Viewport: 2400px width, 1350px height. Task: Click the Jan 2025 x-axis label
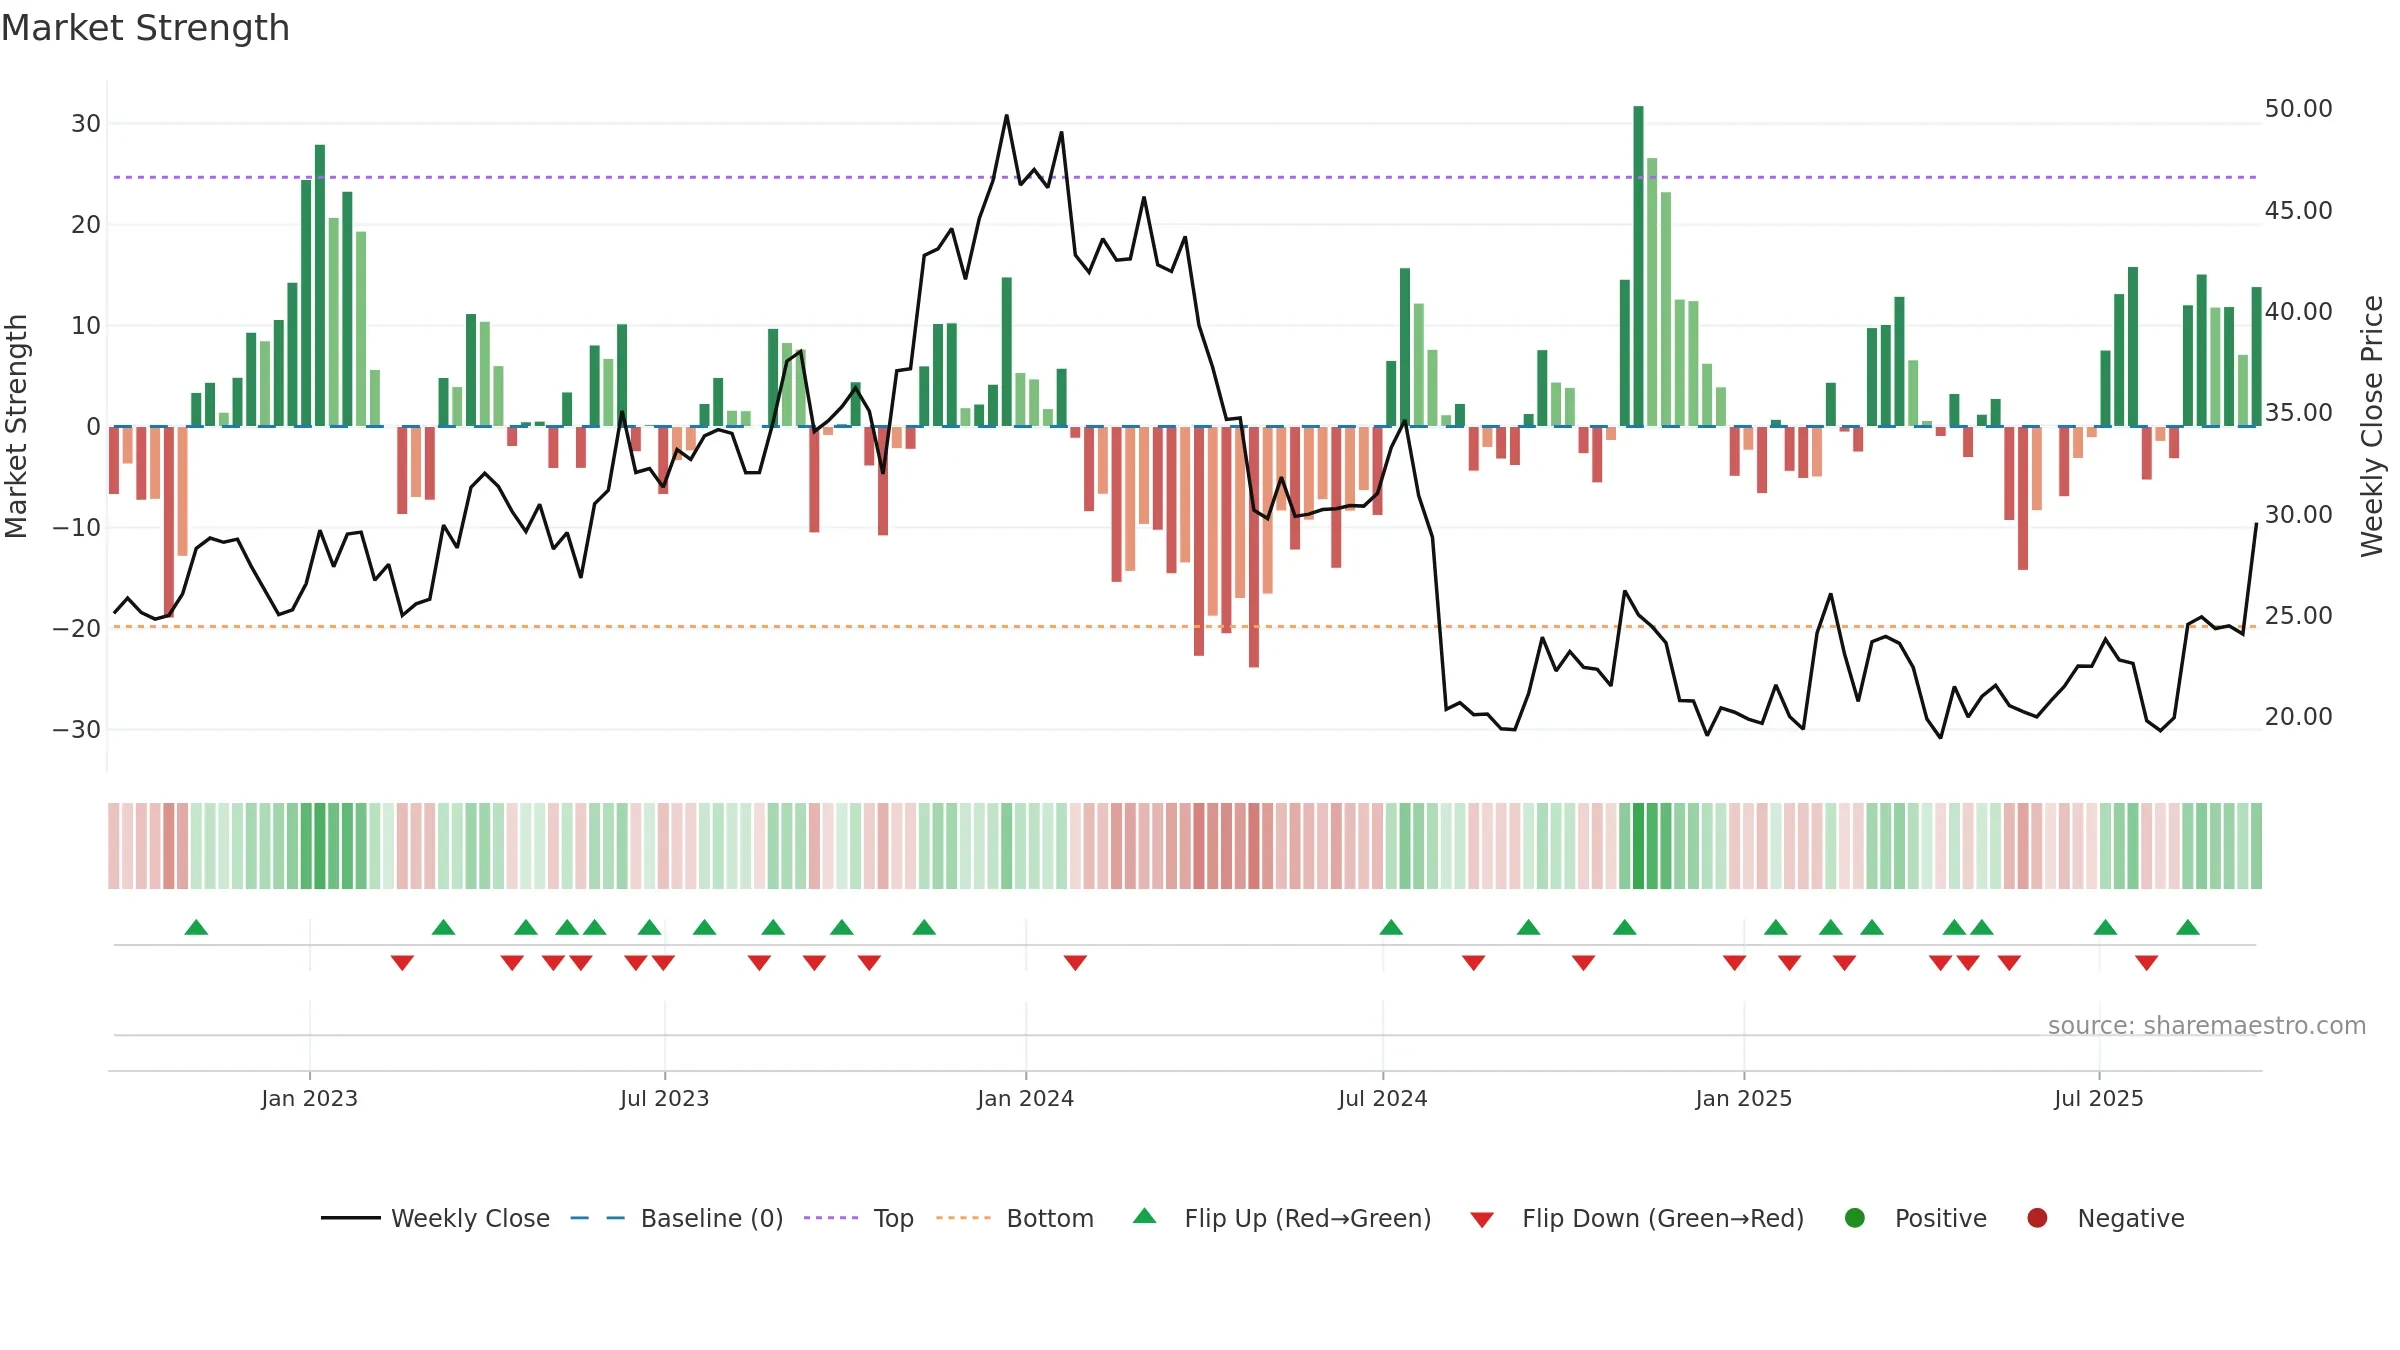click(1743, 1099)
